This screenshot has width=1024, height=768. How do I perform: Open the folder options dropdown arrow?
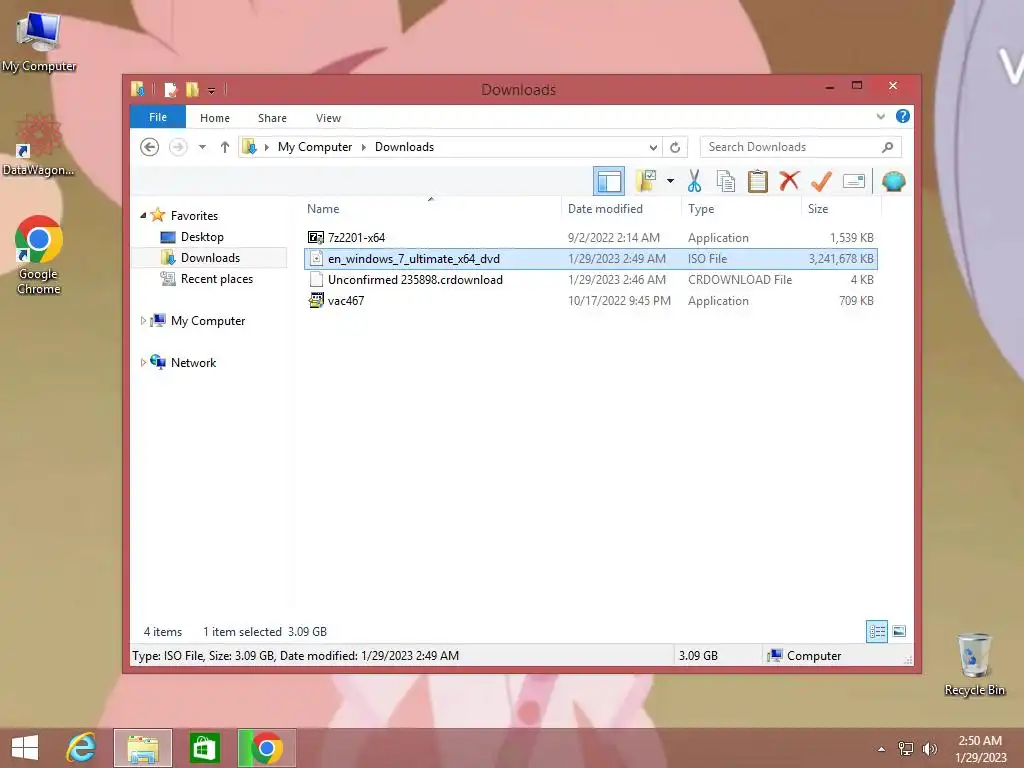click(670, 181)
